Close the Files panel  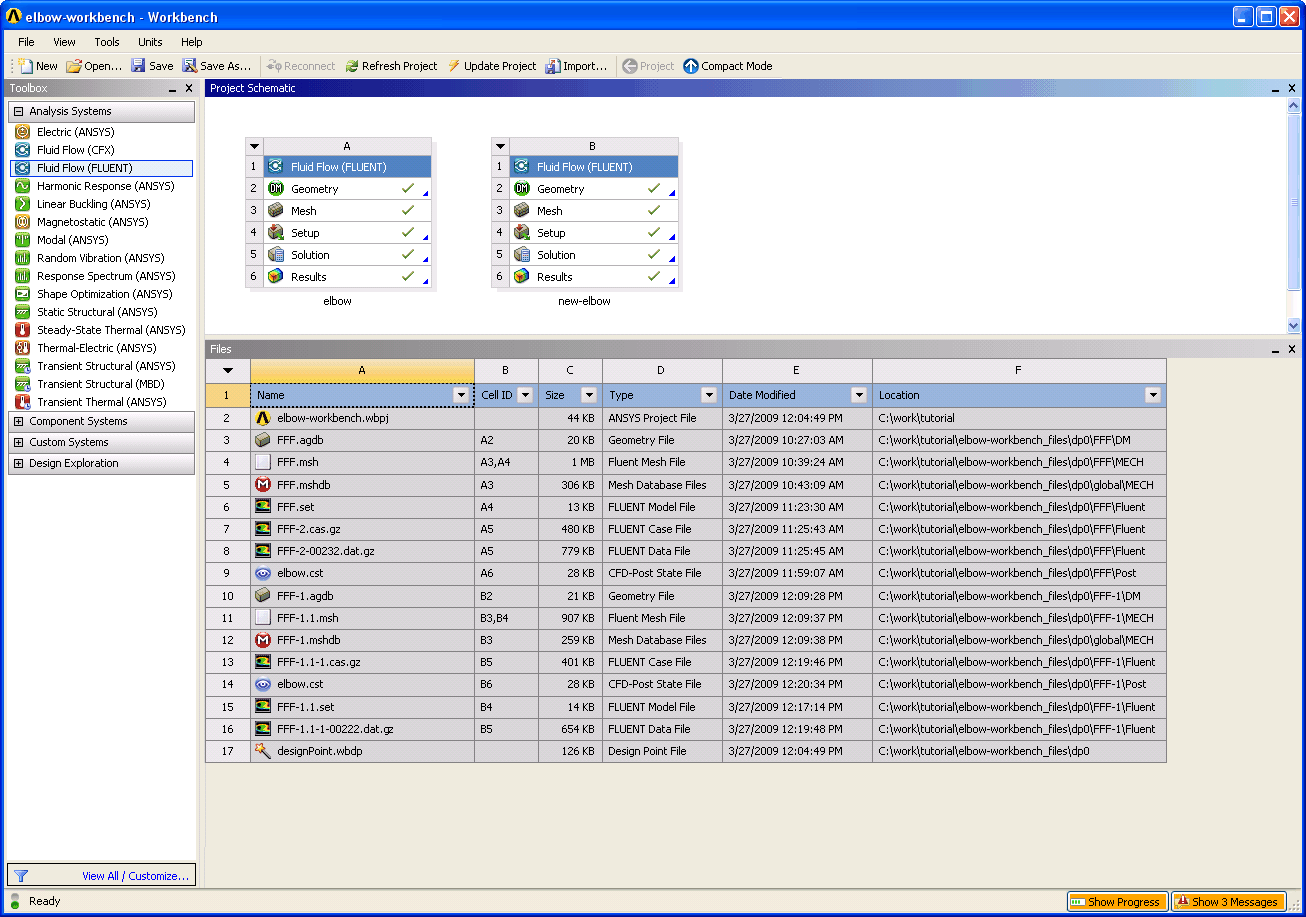click(1293, 350)
